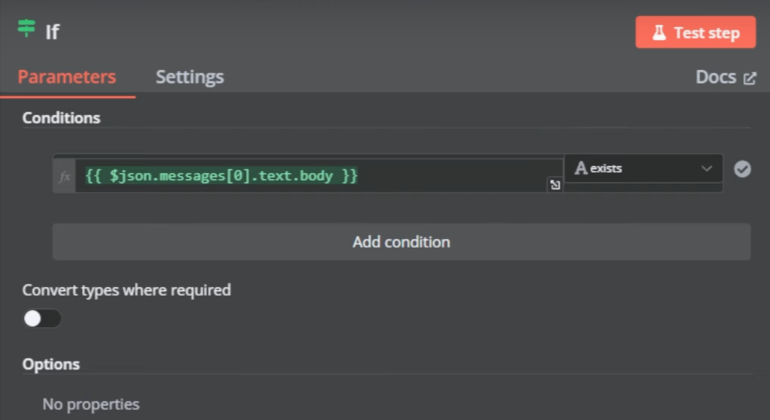Toggle Convert types where required switch
Viewport: 770px width, 420px height.
[42, 318]
